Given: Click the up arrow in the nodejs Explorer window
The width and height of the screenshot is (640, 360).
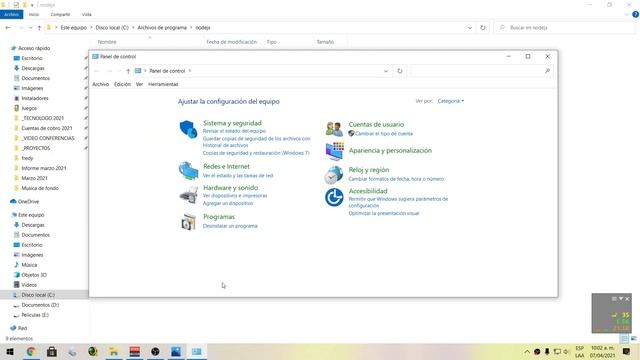Looking at the screenshot, I should [x=39, y=28].
